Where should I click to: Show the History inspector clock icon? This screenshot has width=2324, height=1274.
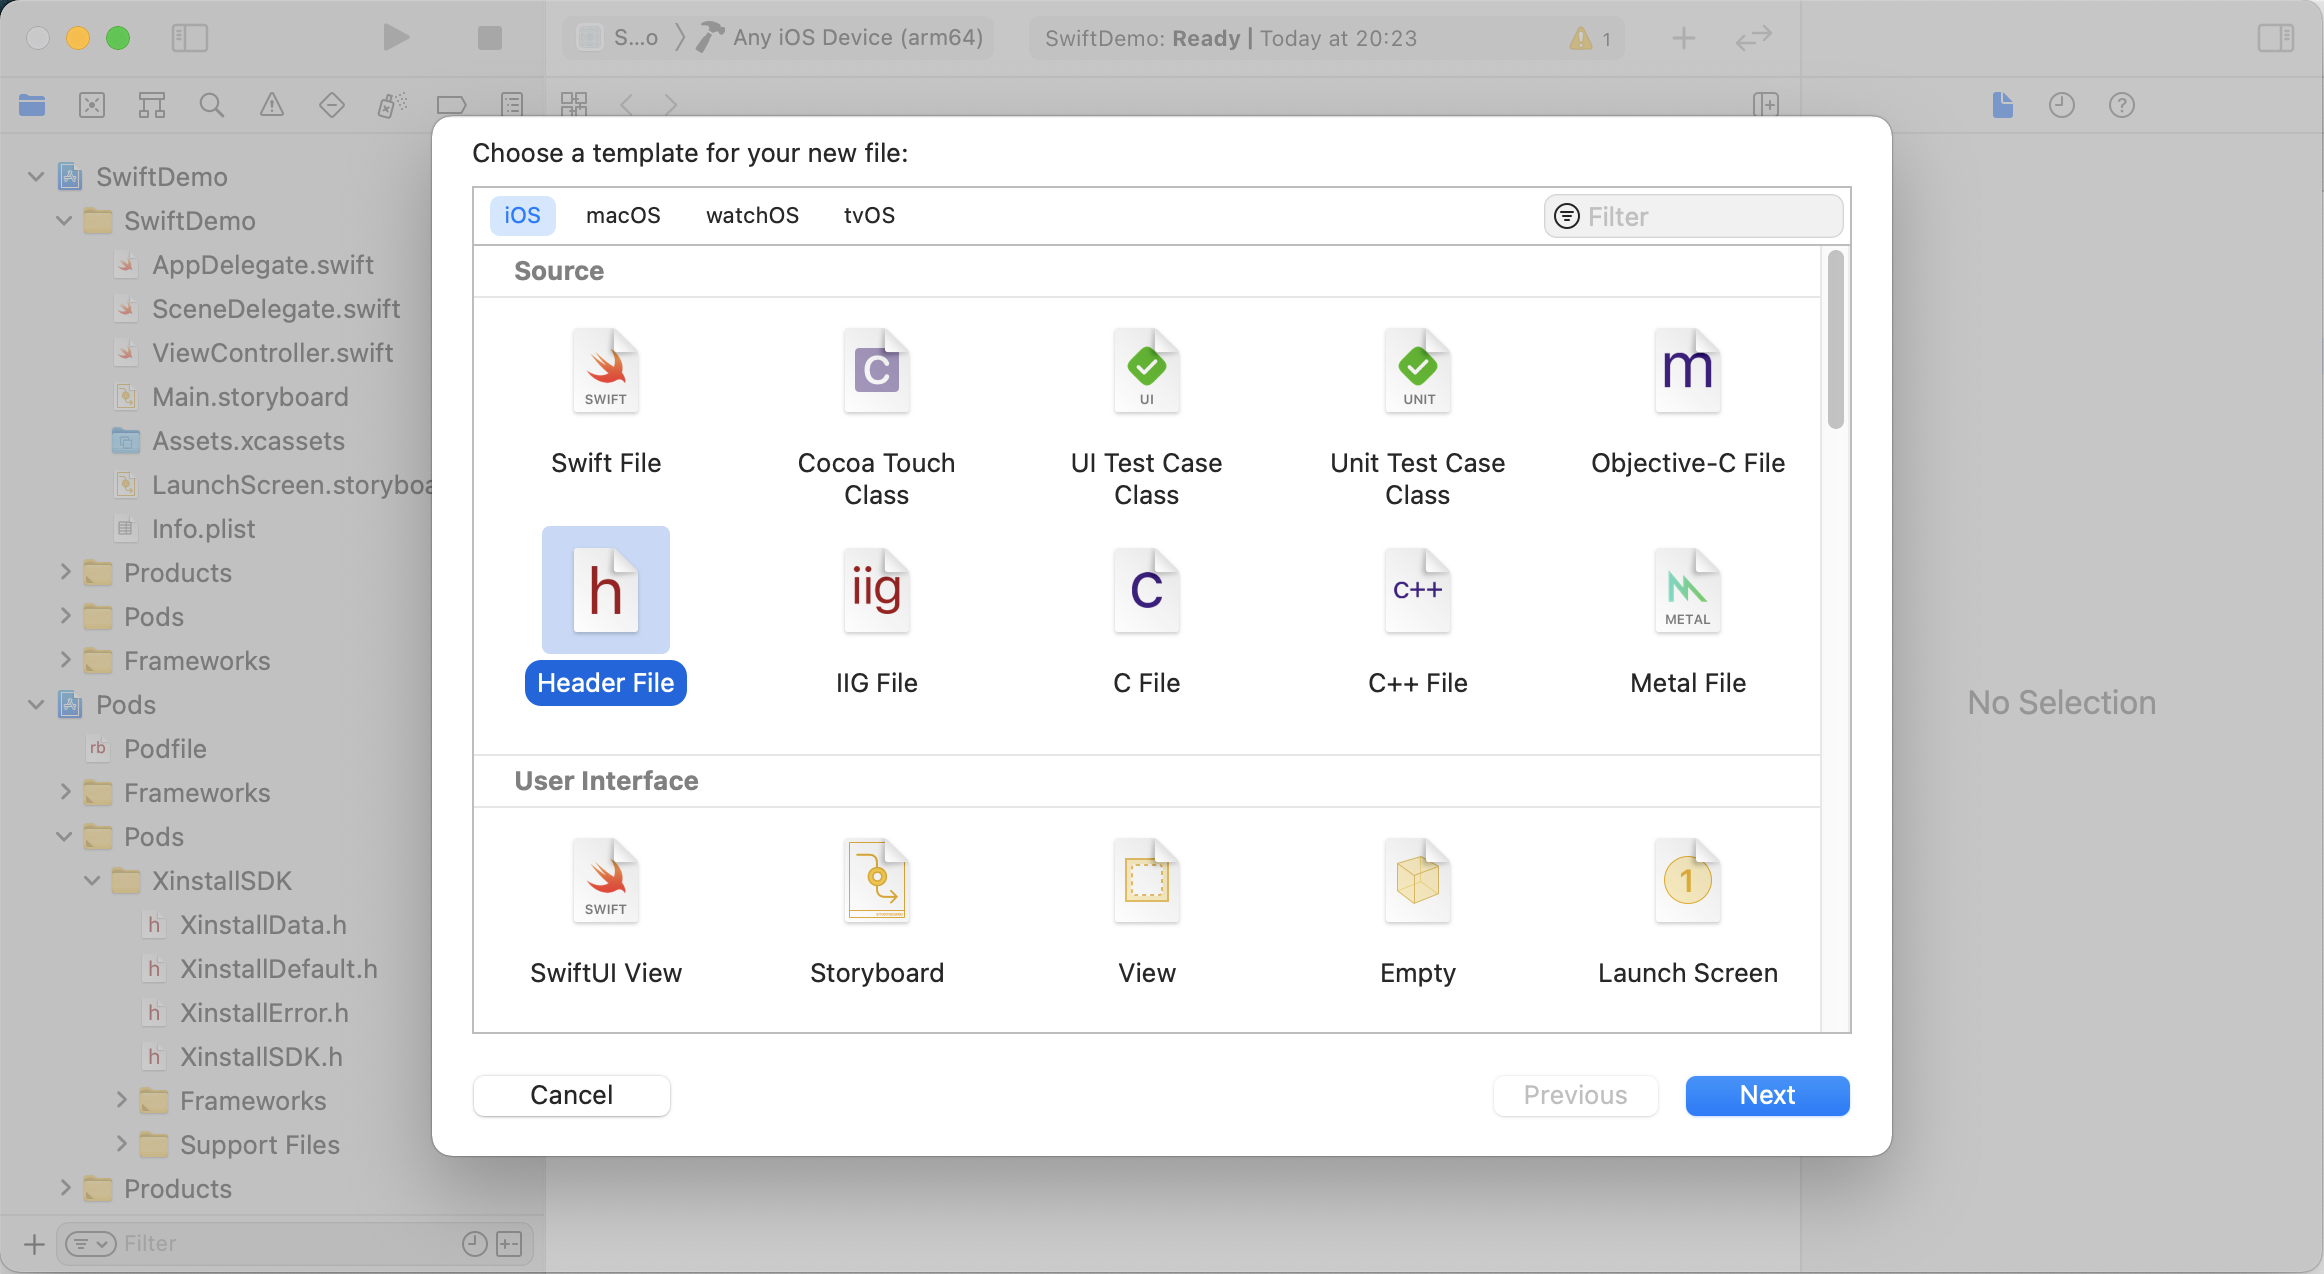coord(2062,105)
